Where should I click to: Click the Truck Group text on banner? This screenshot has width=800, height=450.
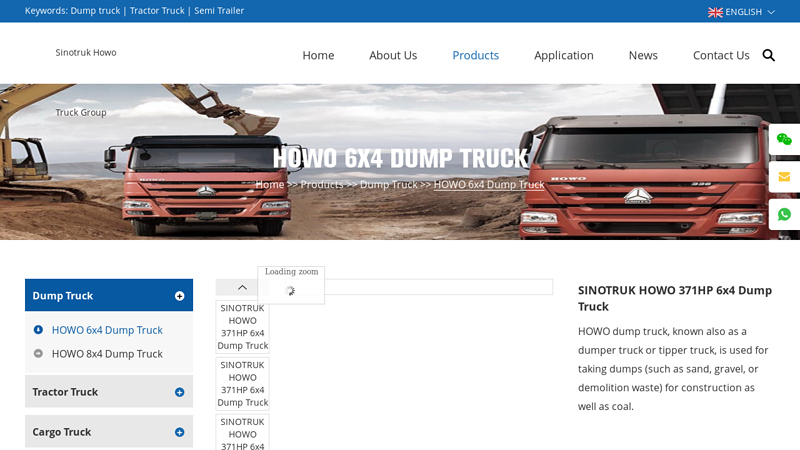(x=81, y=112)
